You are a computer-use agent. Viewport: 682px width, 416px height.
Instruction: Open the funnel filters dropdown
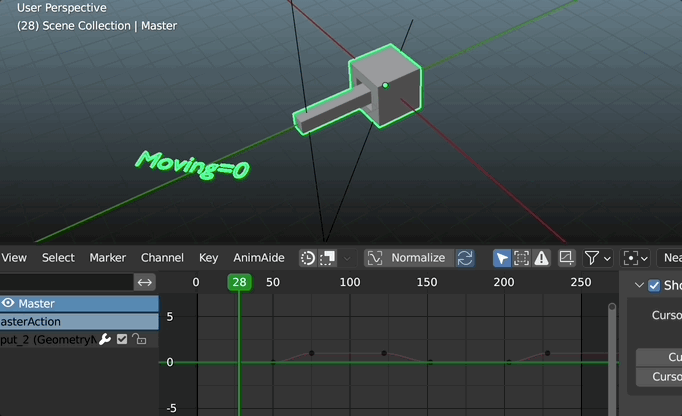point(598,258)
